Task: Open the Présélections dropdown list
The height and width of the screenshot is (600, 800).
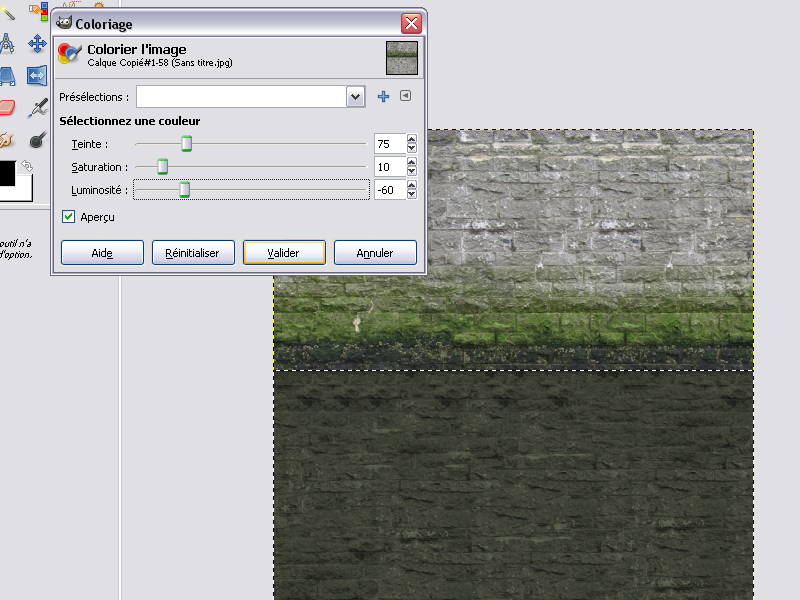Action: click(355, 97)
